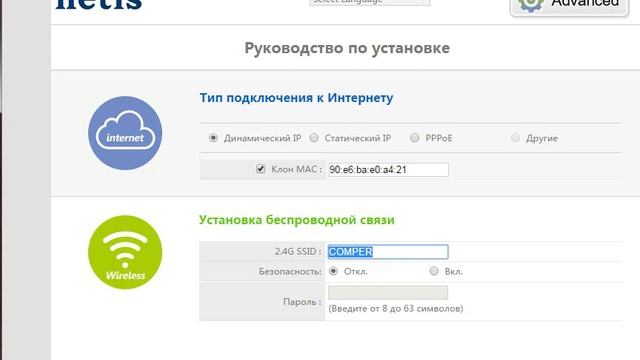Click the 2.4G SSID label
The height and width of the screenshot is (360, 640).
(x=298, y=251)
